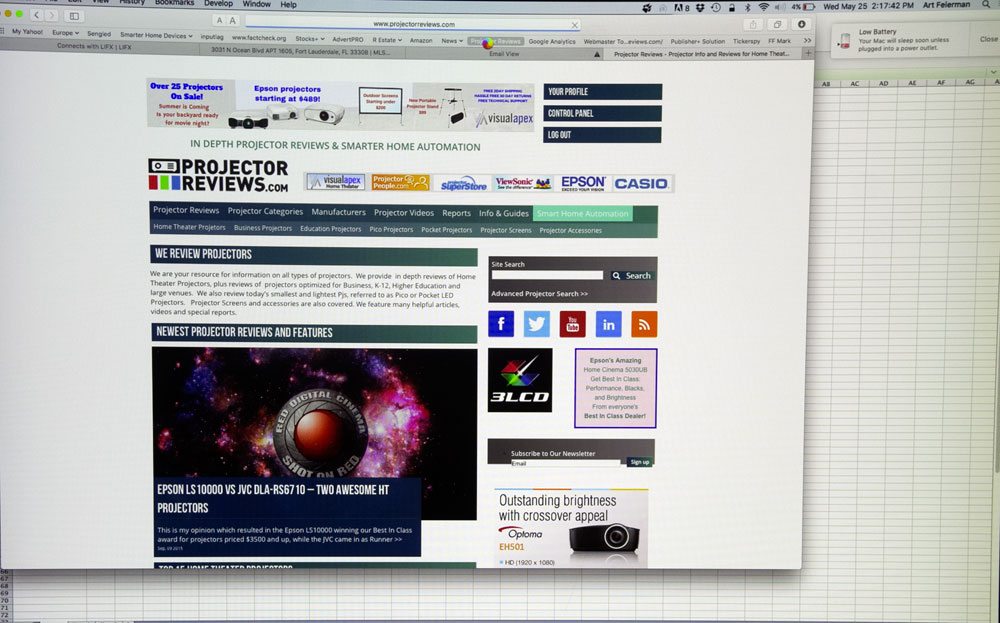Go back with Safari back arrow

[x=36, y=15]
